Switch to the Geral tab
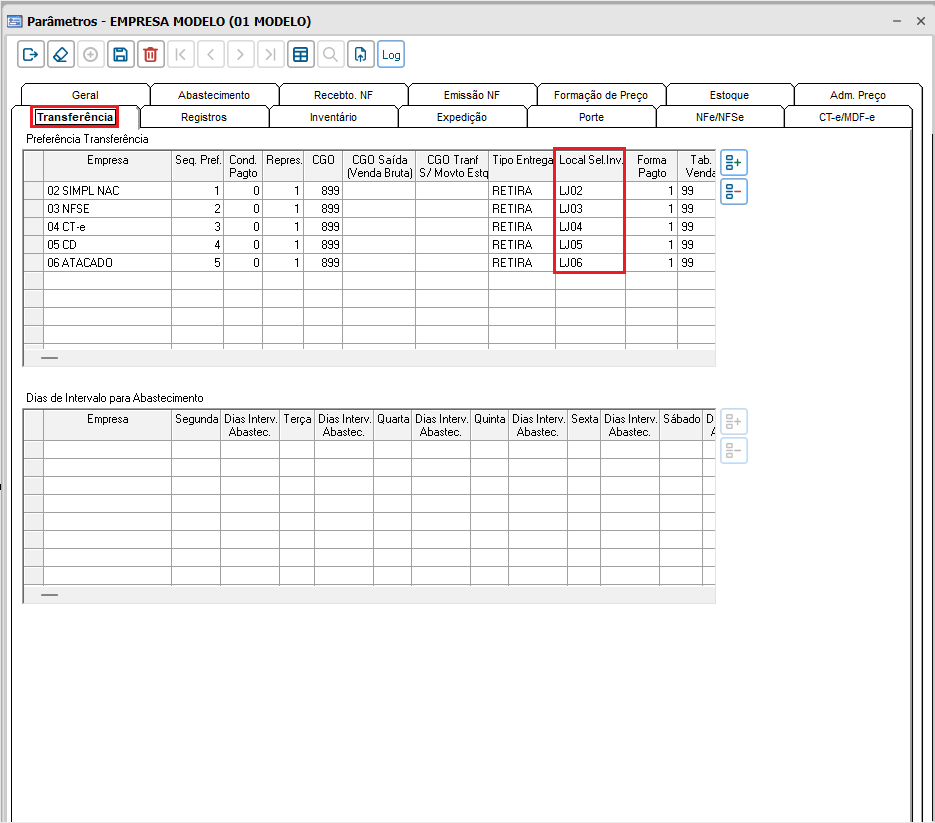This screenshot has width=935, height=823. coord(85,95)
